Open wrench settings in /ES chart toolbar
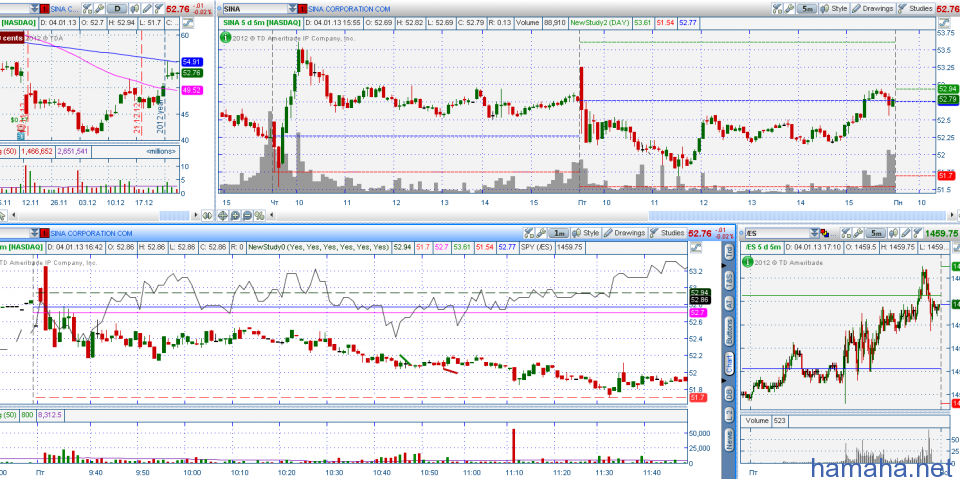 [858, 233]
